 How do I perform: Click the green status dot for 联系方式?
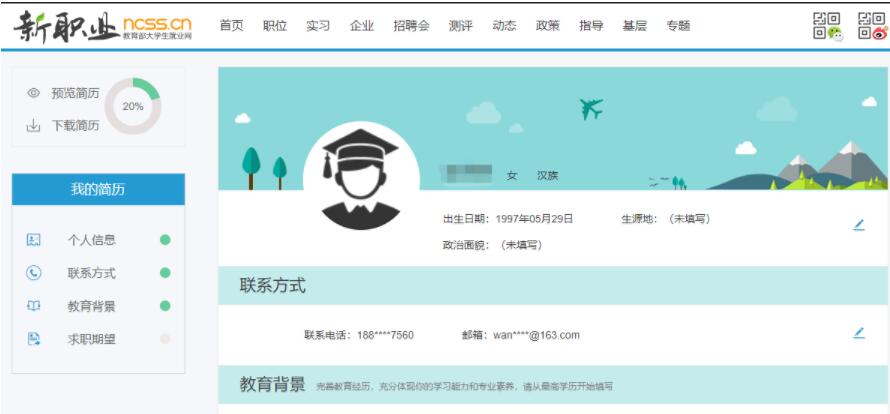pyautogui.click(x=165, y=273)
